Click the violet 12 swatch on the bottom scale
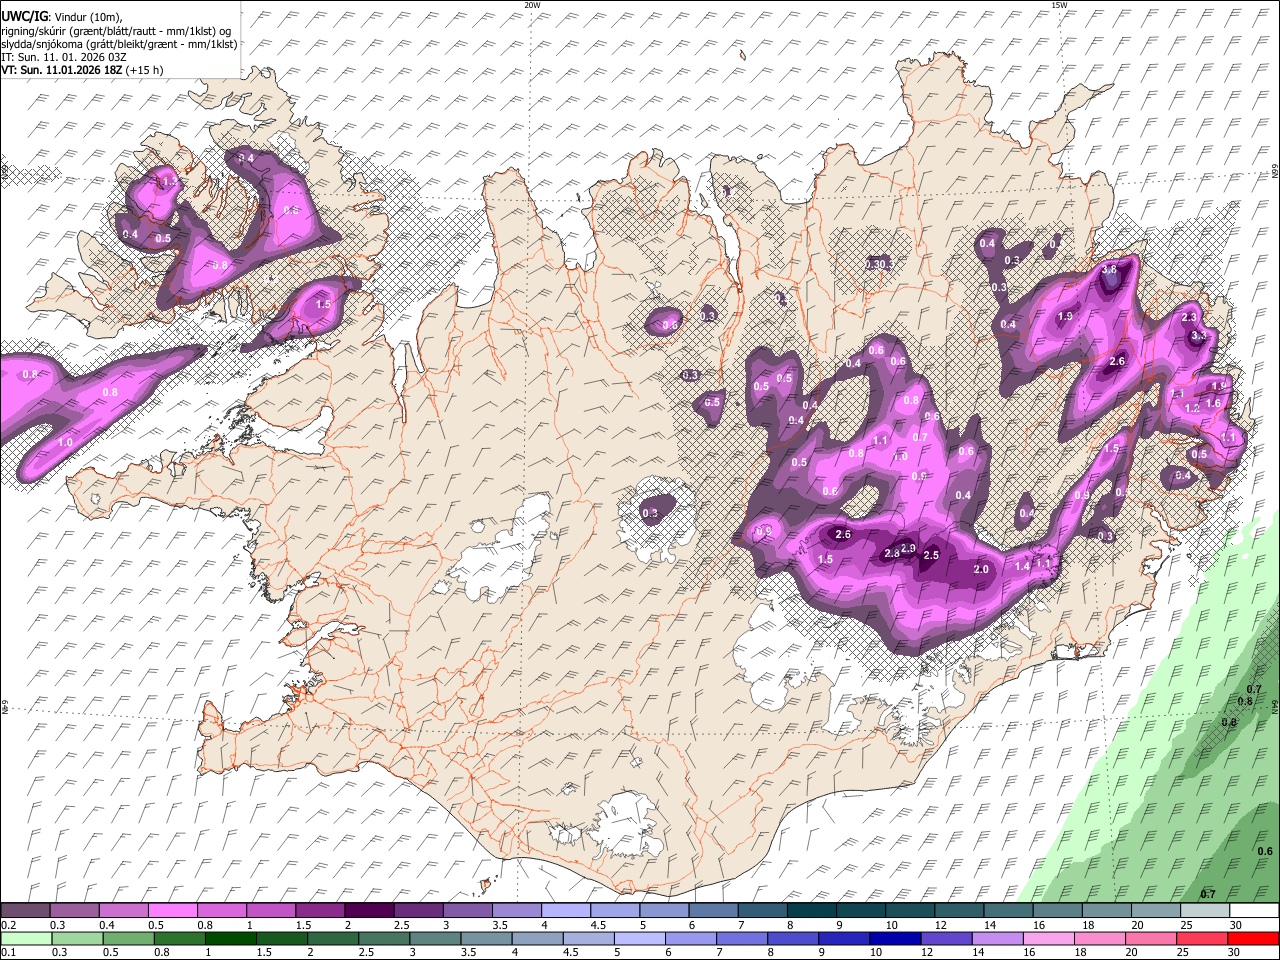The image size is (1280, 960). pos(946,938)
